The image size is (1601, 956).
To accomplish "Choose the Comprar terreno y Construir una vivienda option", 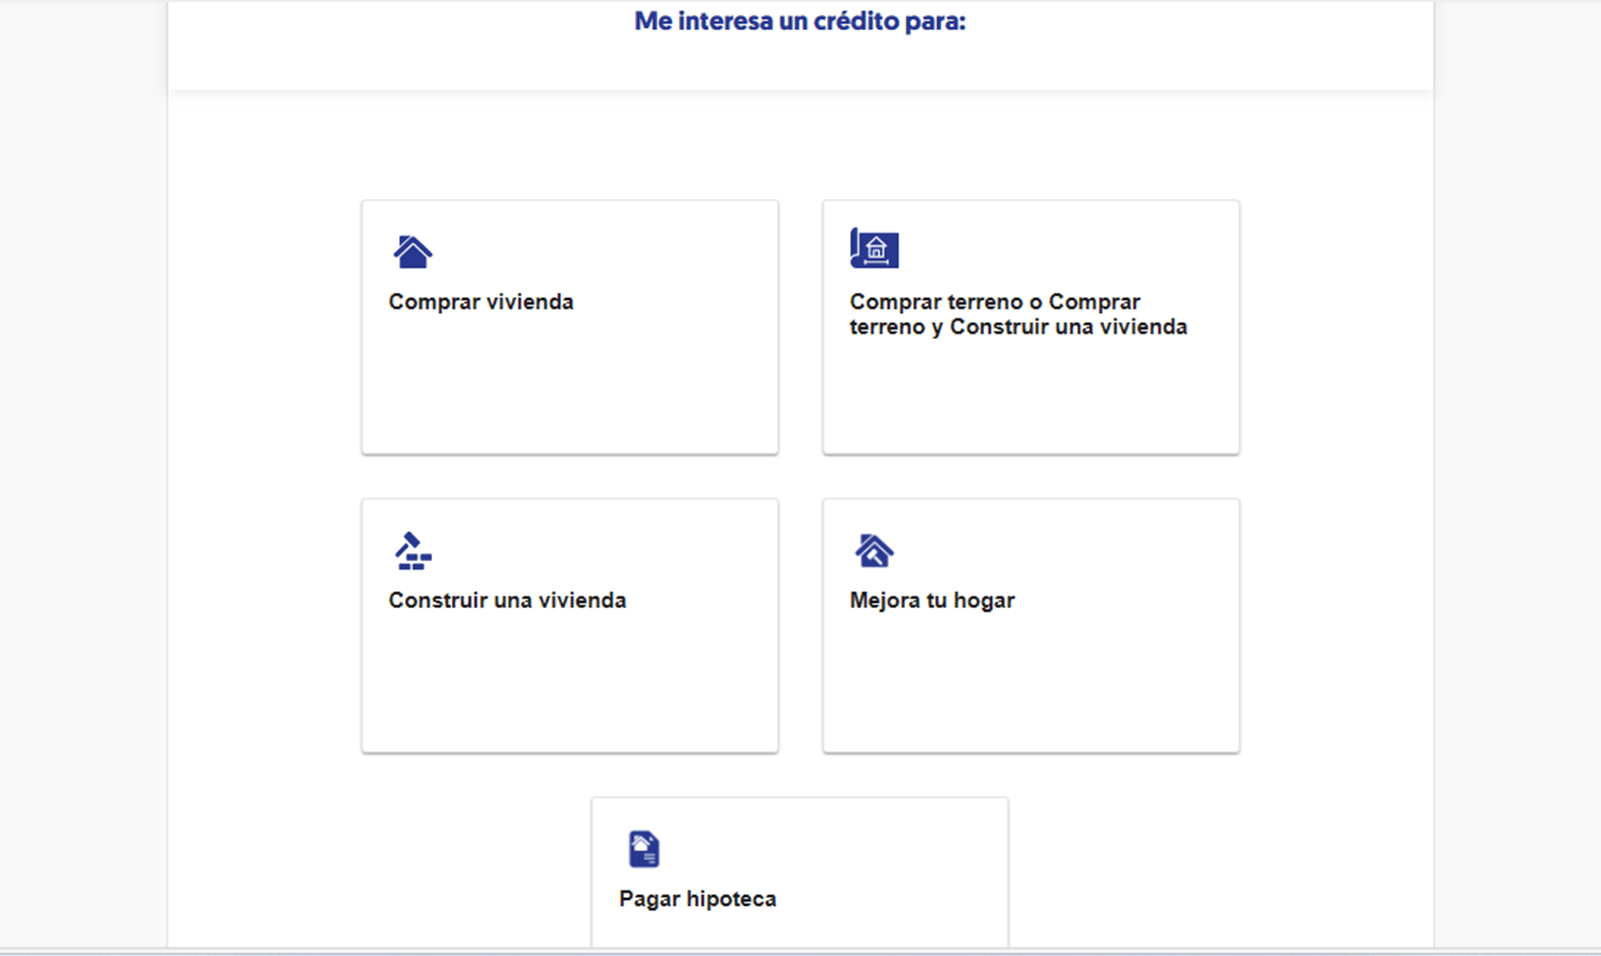I will pos(1031,327).
